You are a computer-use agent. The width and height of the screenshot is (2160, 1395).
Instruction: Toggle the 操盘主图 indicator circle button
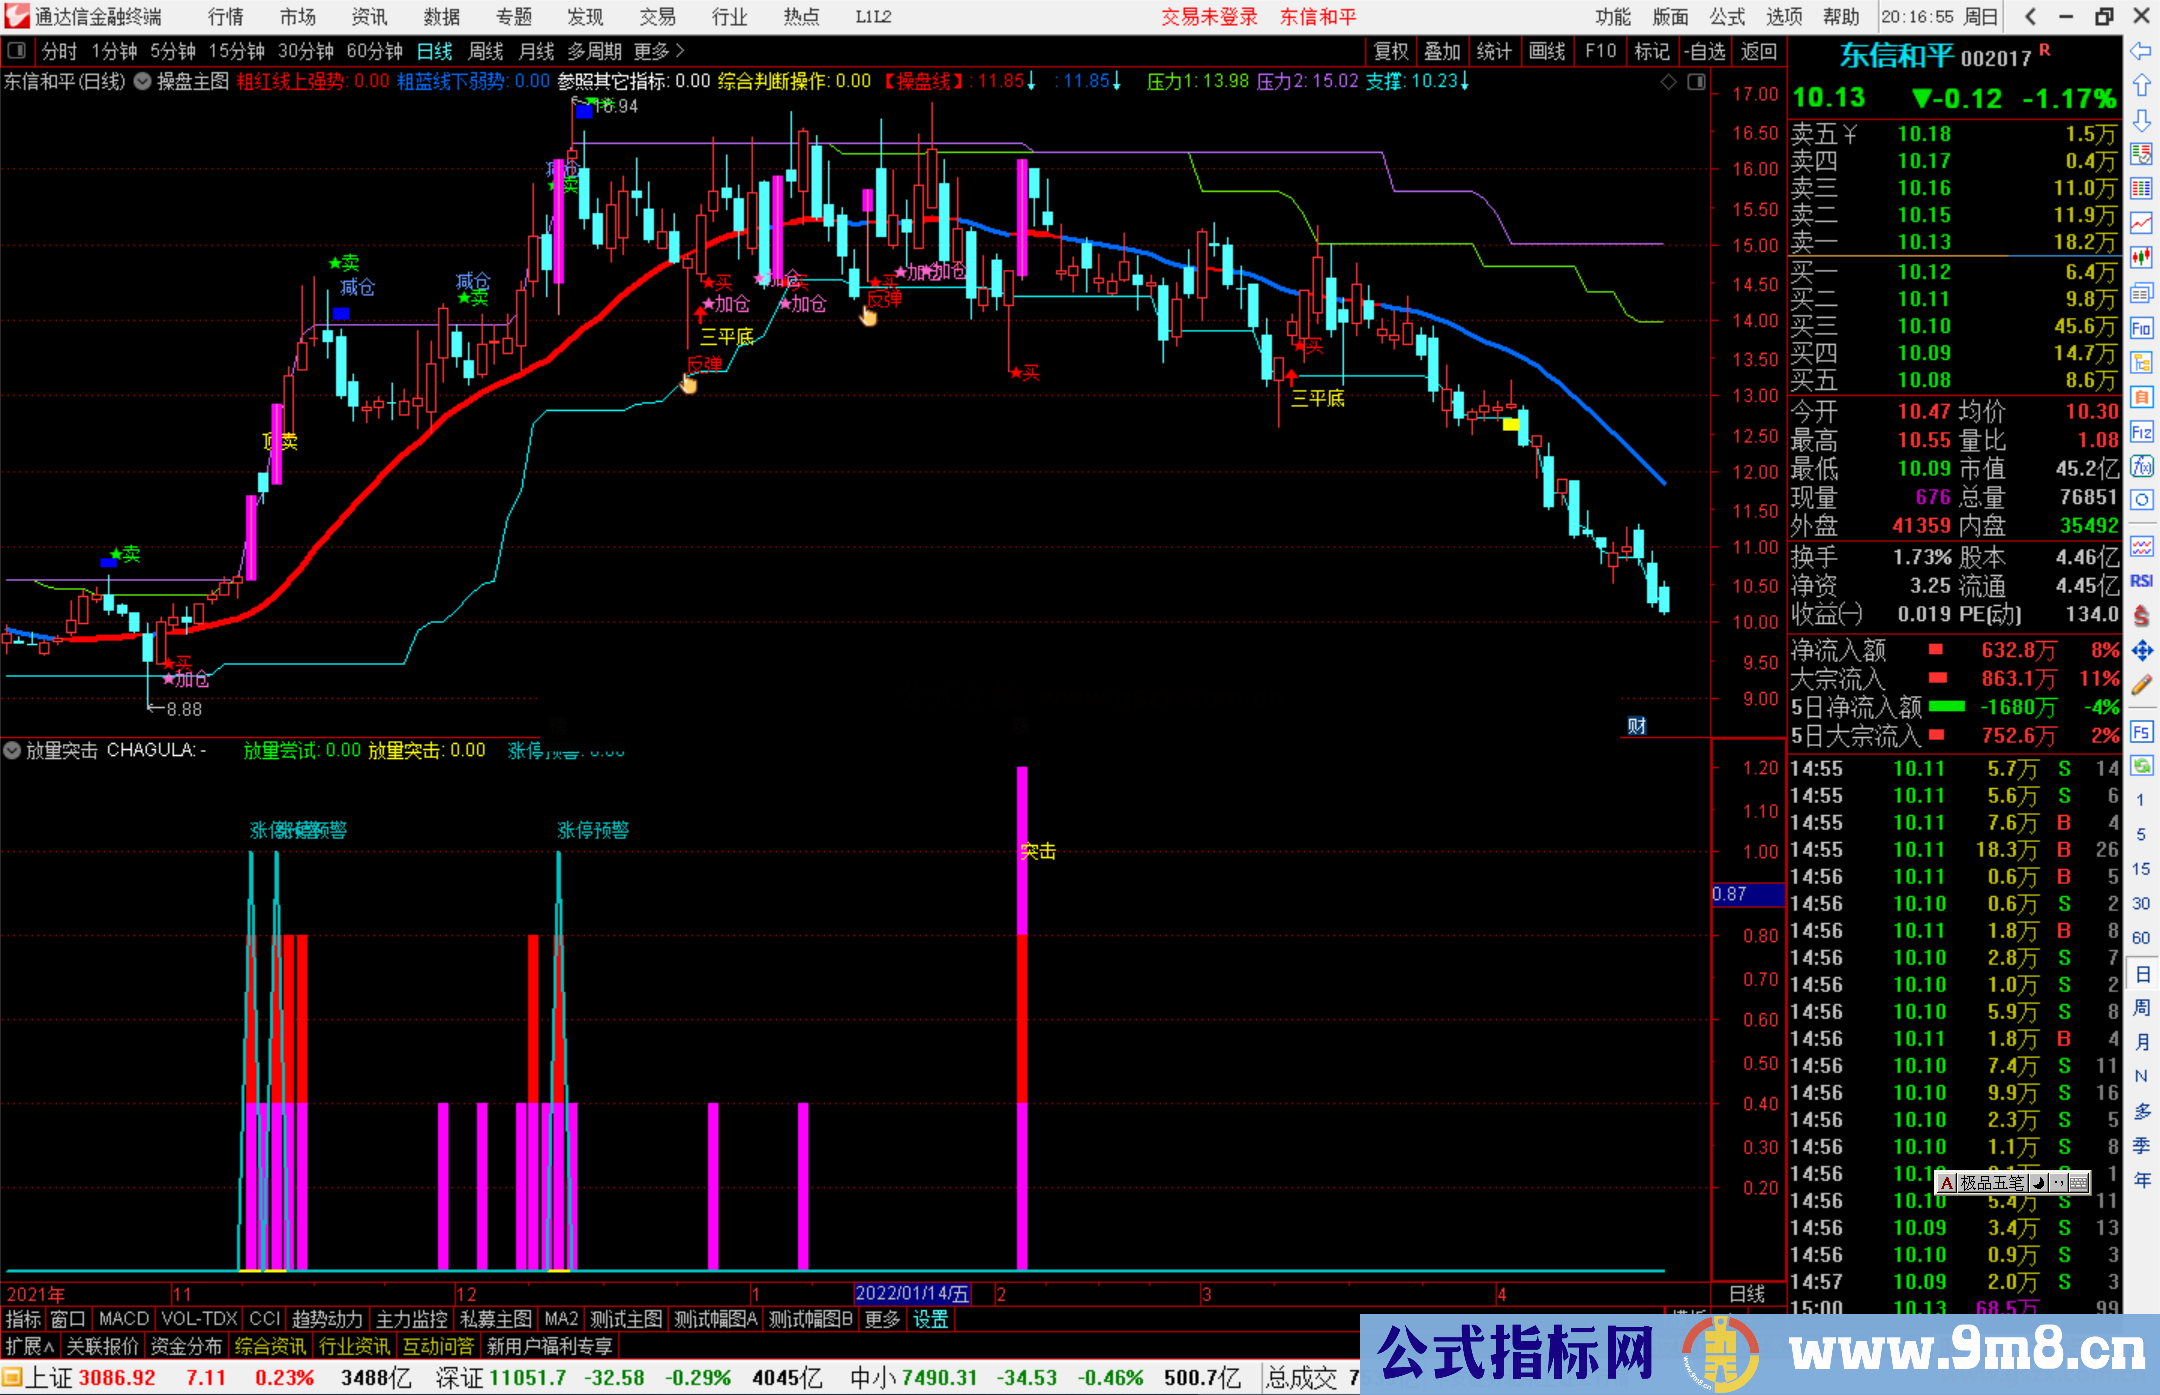pyautogui.click(x=143, y=82)
